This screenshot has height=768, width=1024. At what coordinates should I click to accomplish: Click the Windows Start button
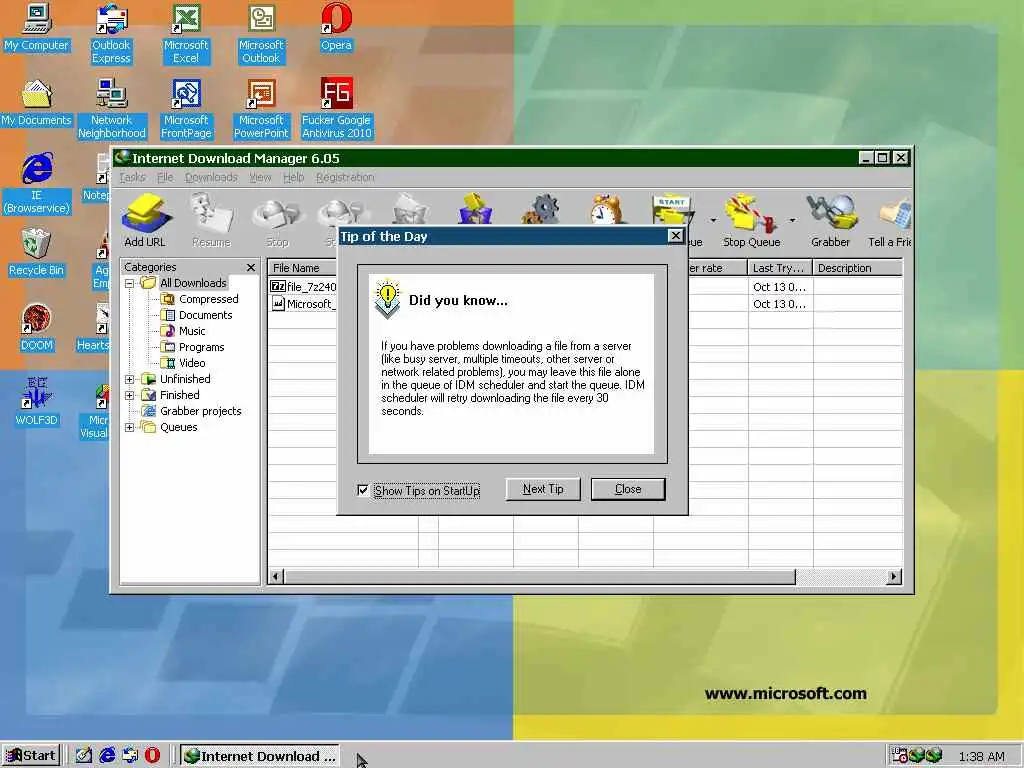click(x=31, y=756)
